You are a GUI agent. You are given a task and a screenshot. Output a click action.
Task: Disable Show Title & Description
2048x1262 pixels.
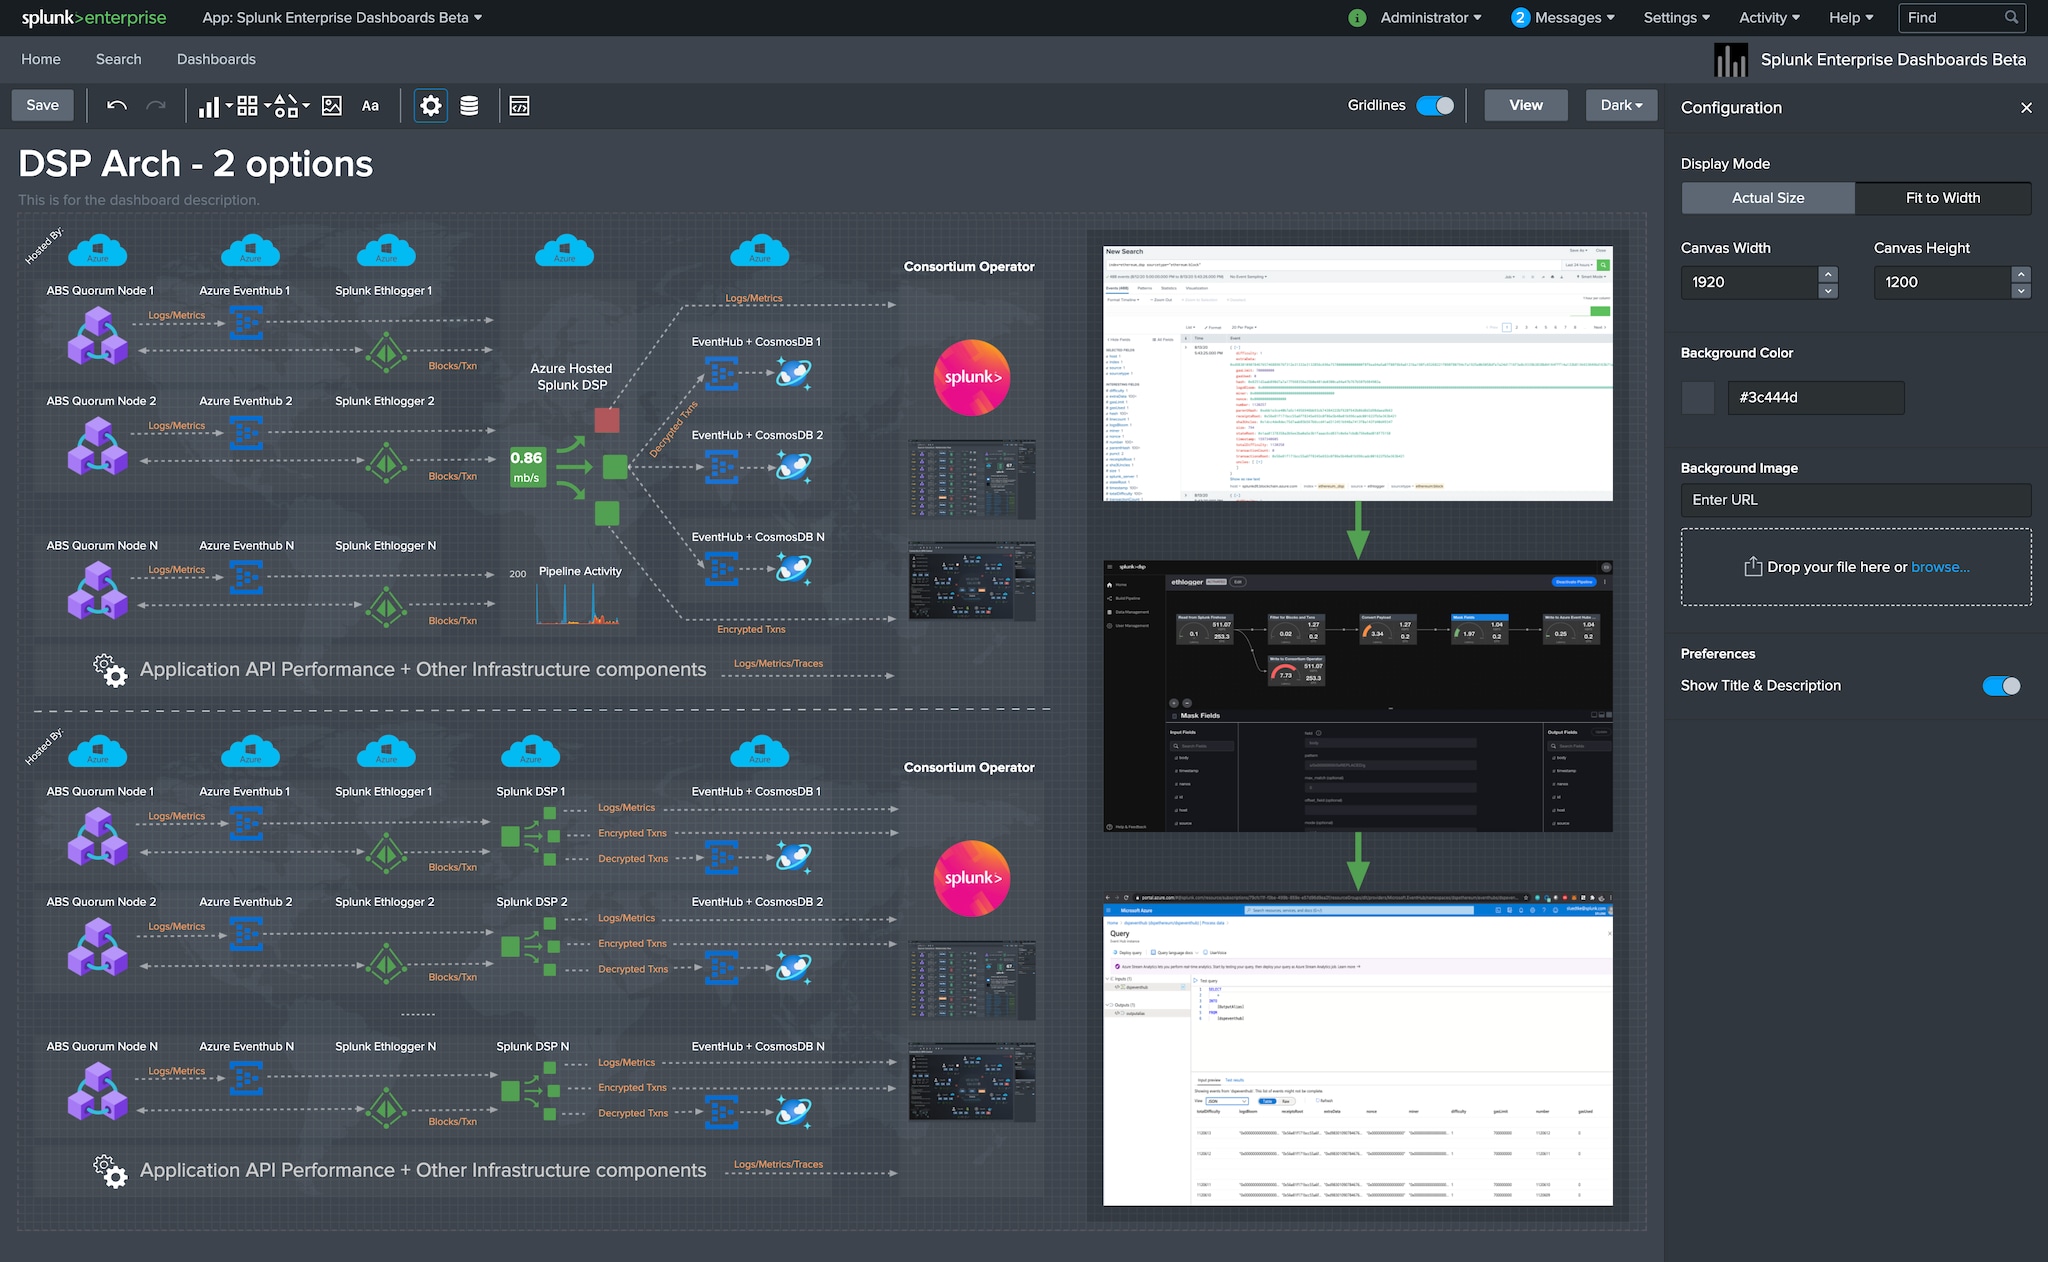point(2001,686)
